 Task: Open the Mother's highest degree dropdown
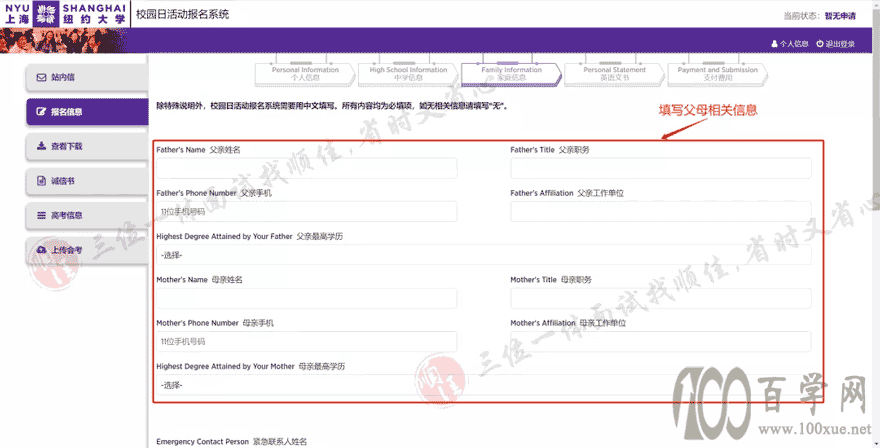coord(484,385)
